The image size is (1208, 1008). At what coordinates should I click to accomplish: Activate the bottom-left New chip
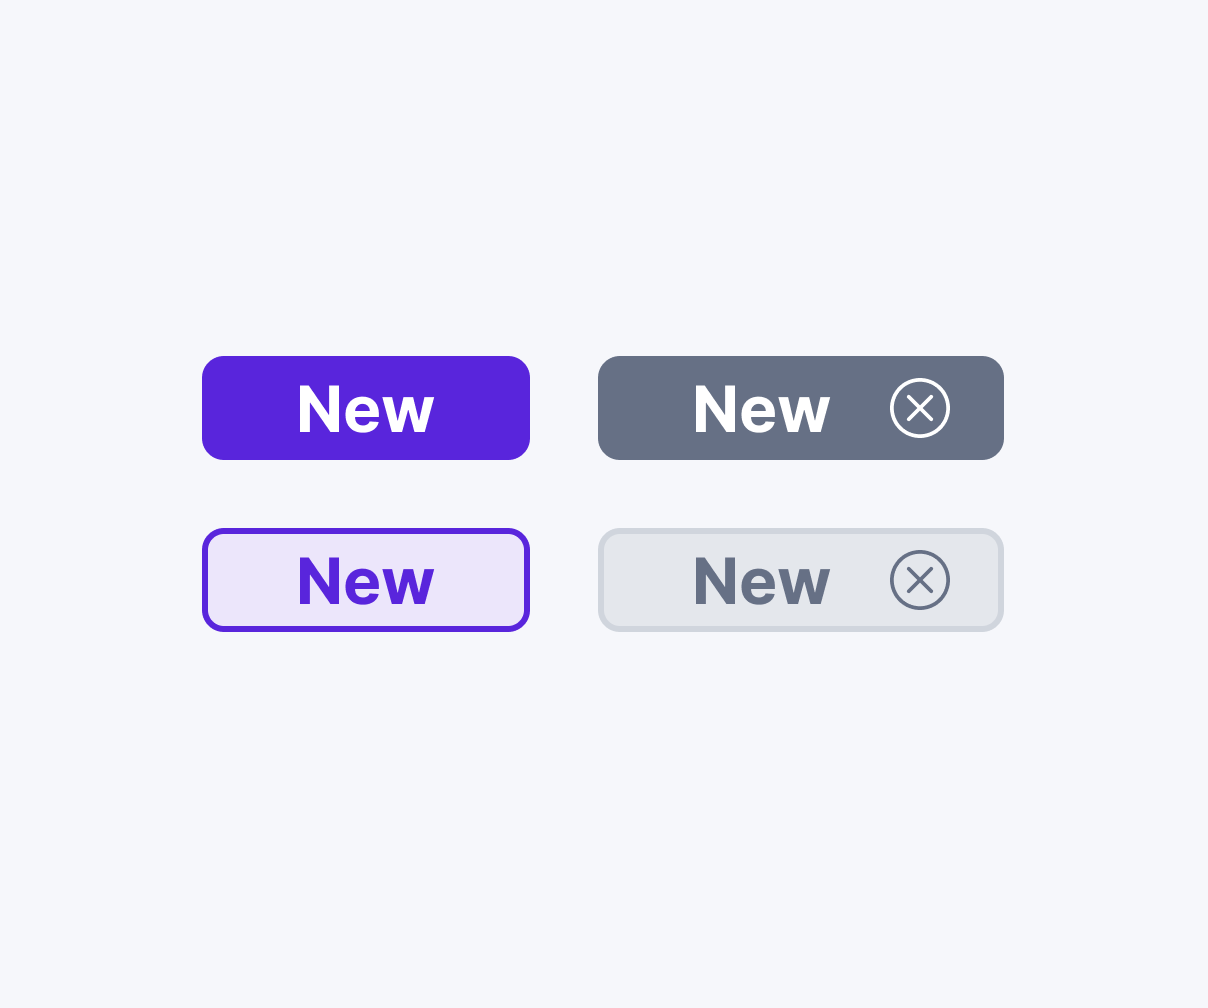click(x=365, y=580)
